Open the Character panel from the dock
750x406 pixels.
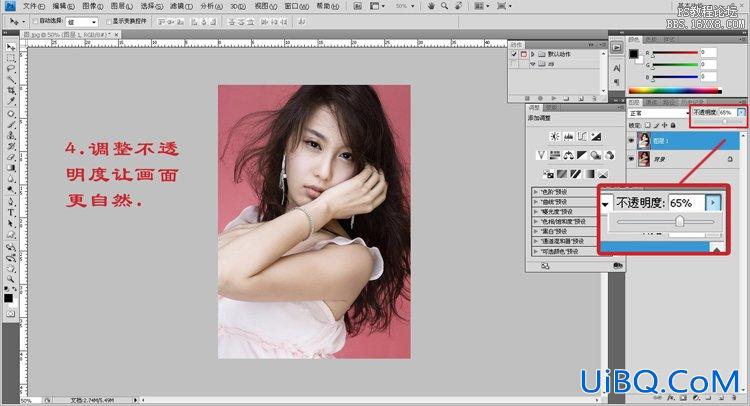617,68
